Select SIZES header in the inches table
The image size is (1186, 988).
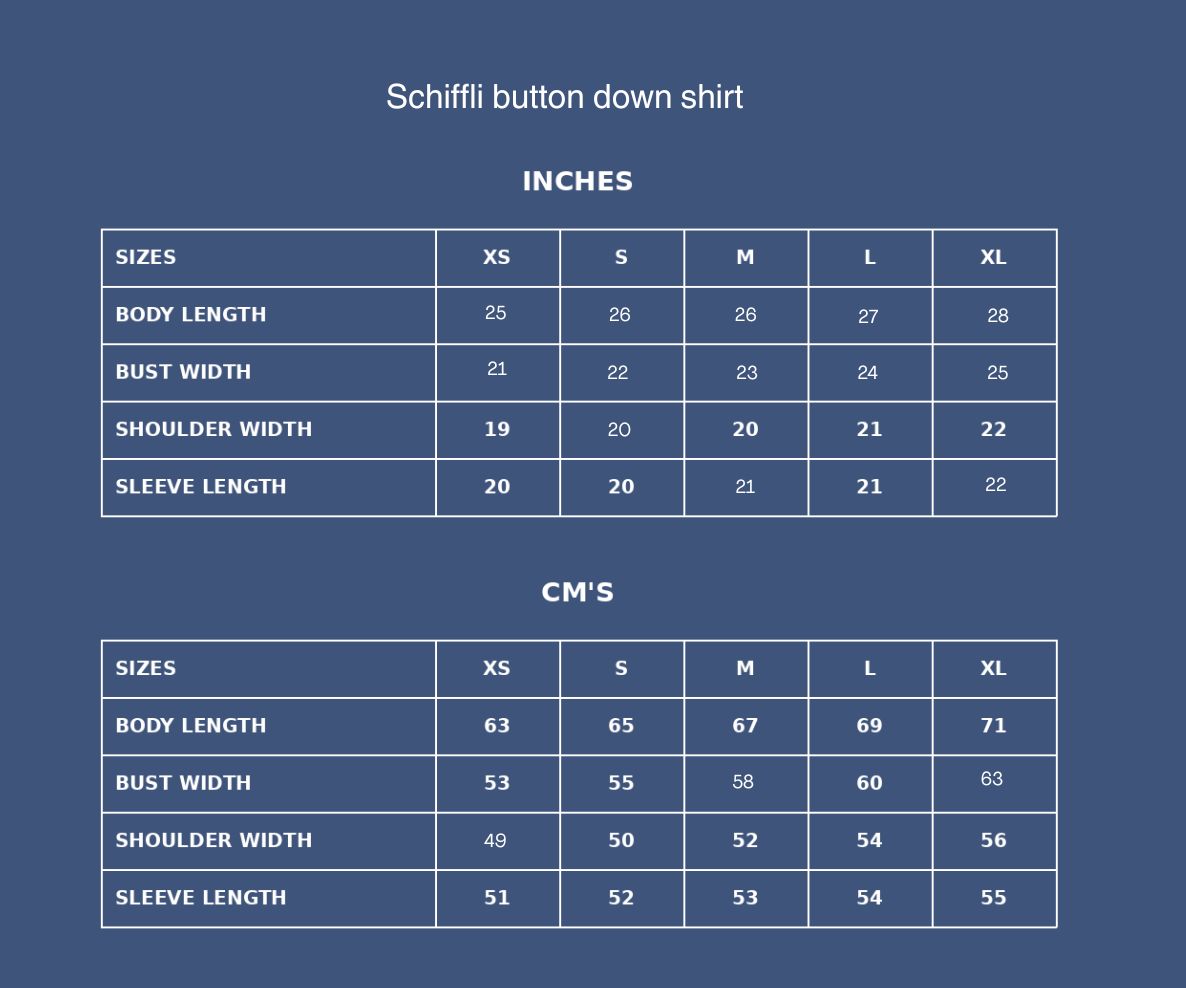[146, 257]
